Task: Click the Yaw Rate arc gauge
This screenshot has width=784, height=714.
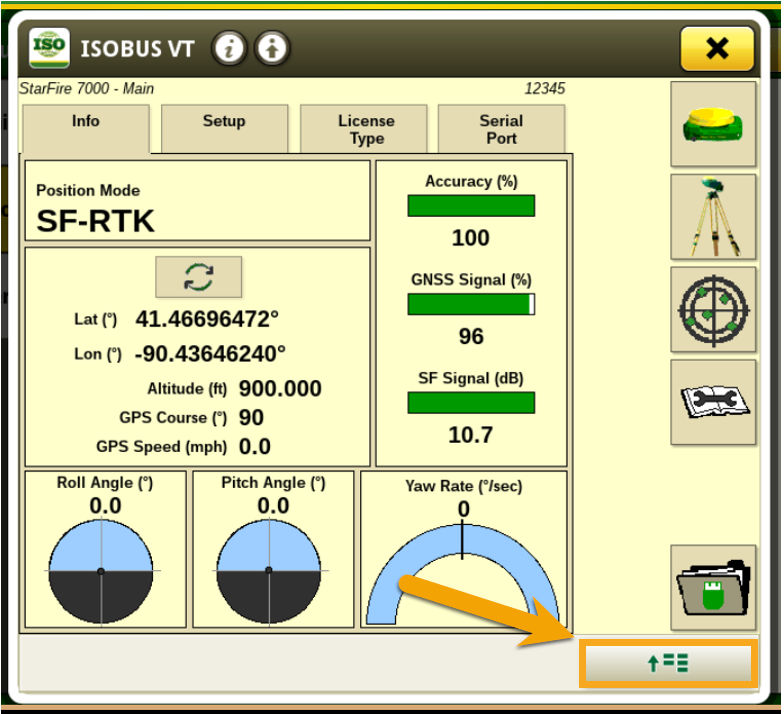Action: pos(462,573)
